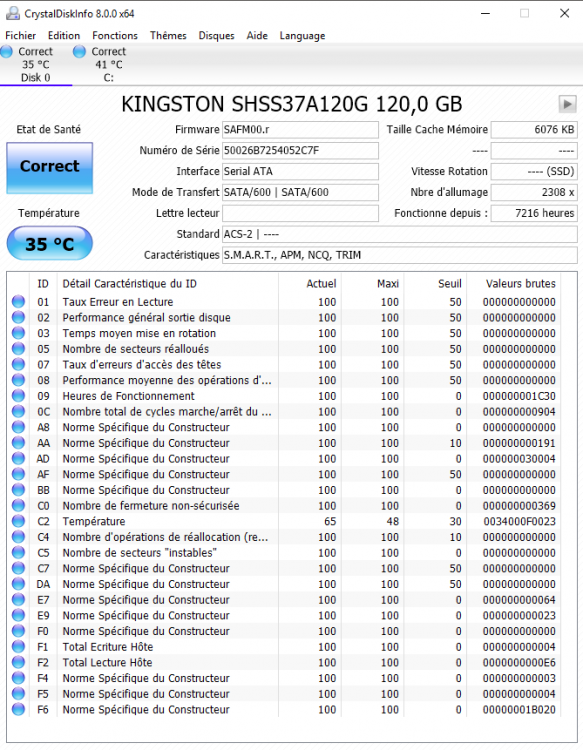Click the serial number field 50026B7254052C7F
The width and height of the screenshot is (583, 750).
point(300,151)
